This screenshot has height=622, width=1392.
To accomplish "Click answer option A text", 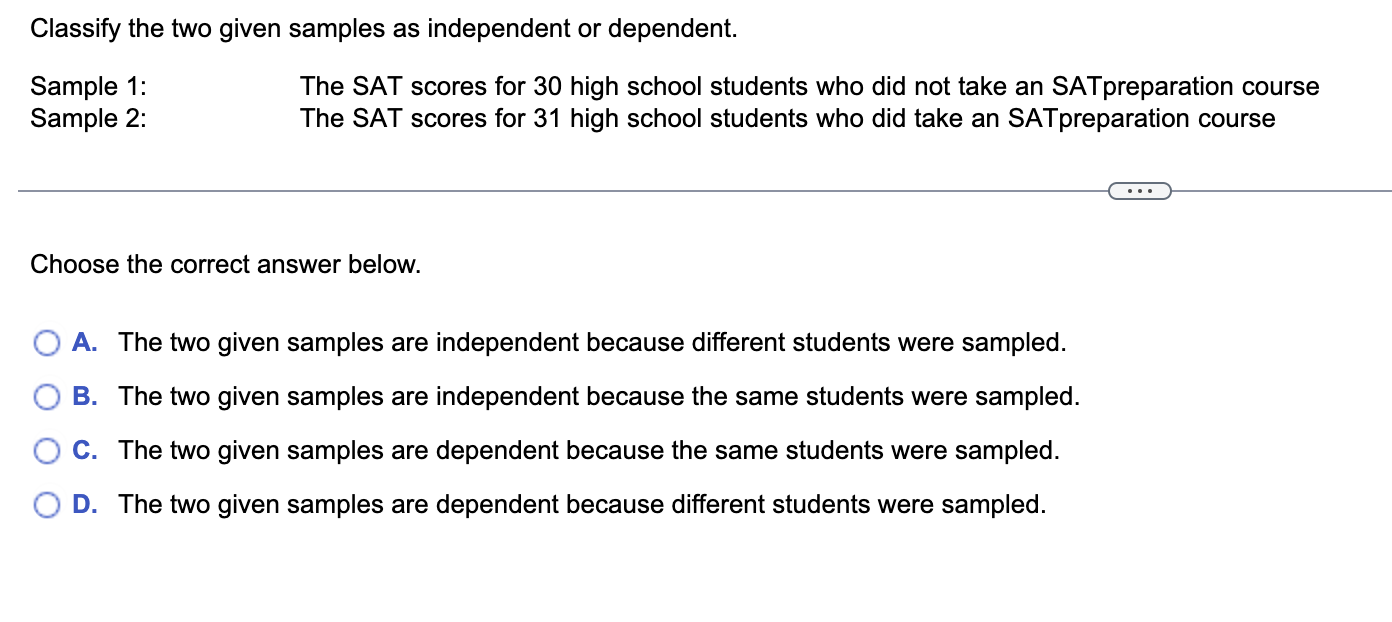I will (592, 343).
